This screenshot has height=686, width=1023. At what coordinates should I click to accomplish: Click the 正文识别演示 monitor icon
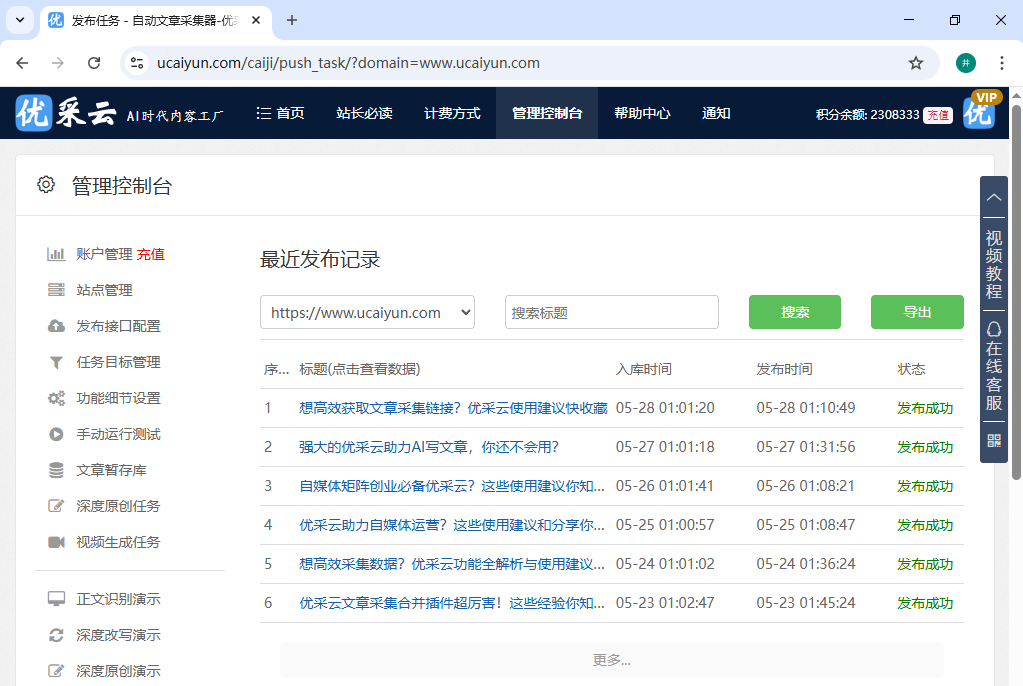coord(58,598)
